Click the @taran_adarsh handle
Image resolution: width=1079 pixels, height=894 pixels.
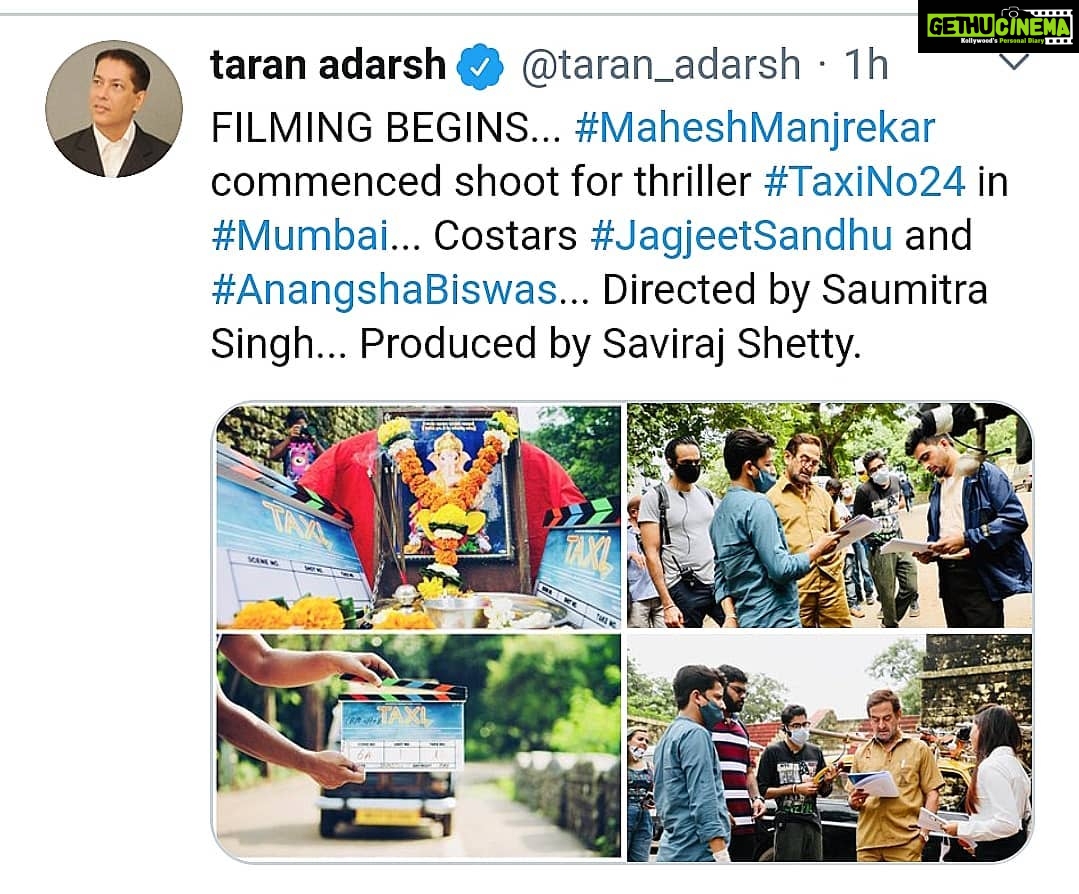[661, 66]
